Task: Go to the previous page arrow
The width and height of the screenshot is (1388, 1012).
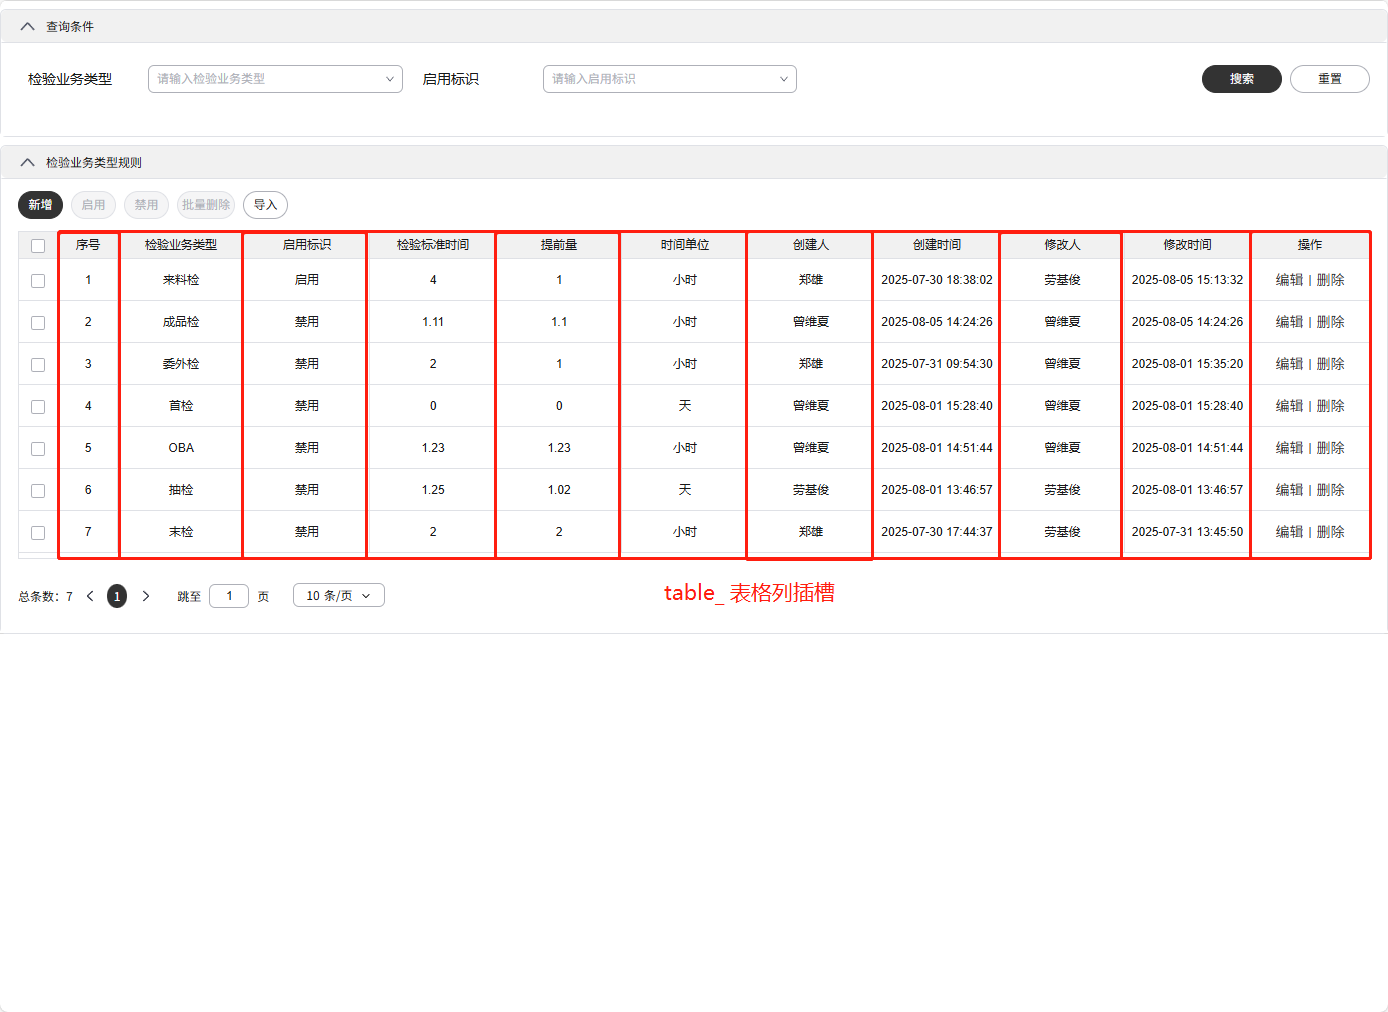Action: (90, 596)
